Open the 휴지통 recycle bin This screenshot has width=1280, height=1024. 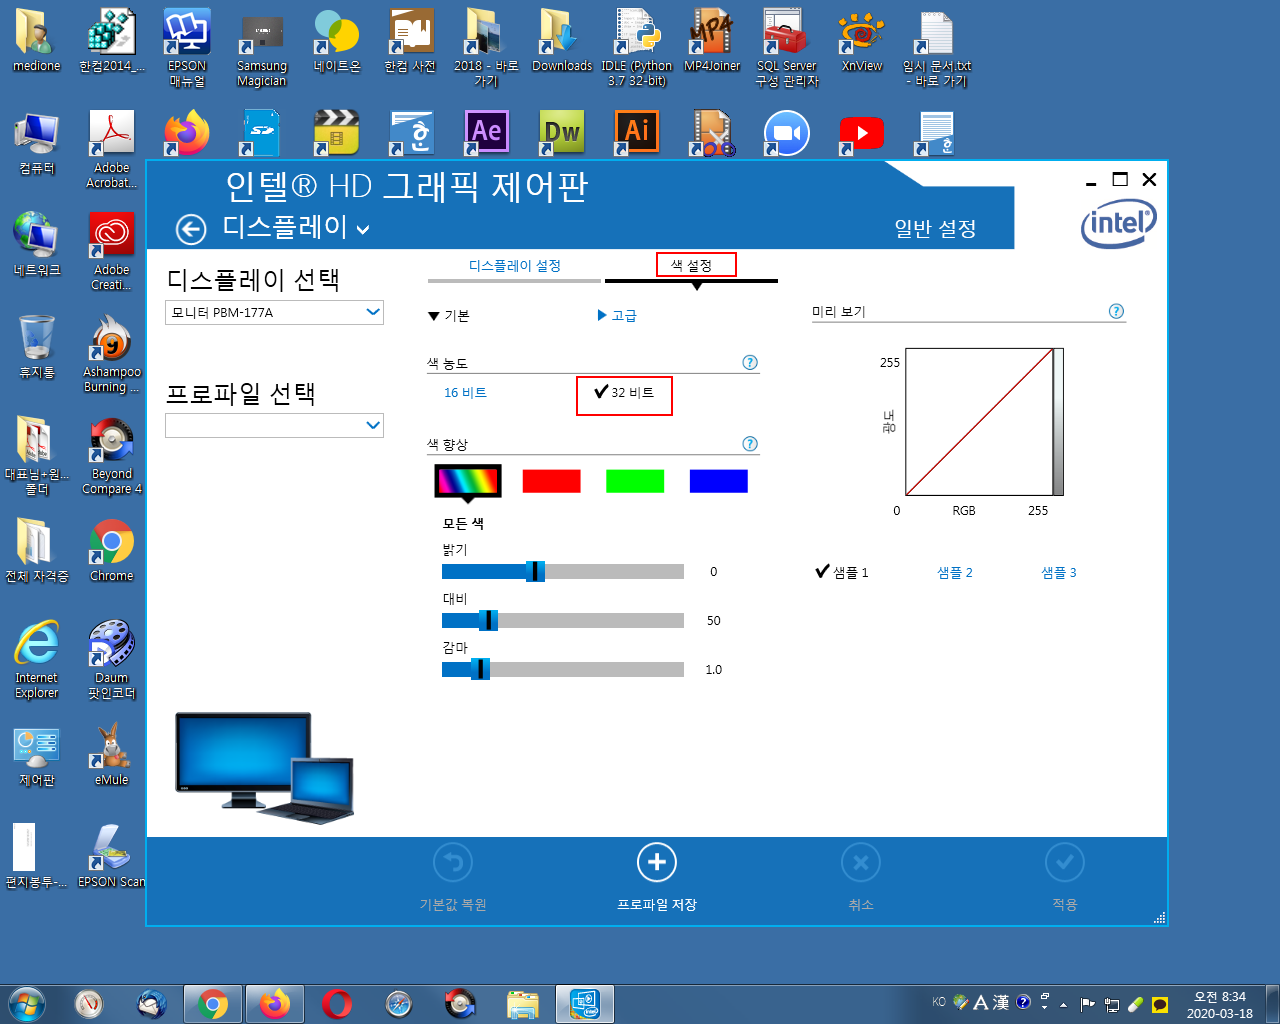click(x=37, y=347)
